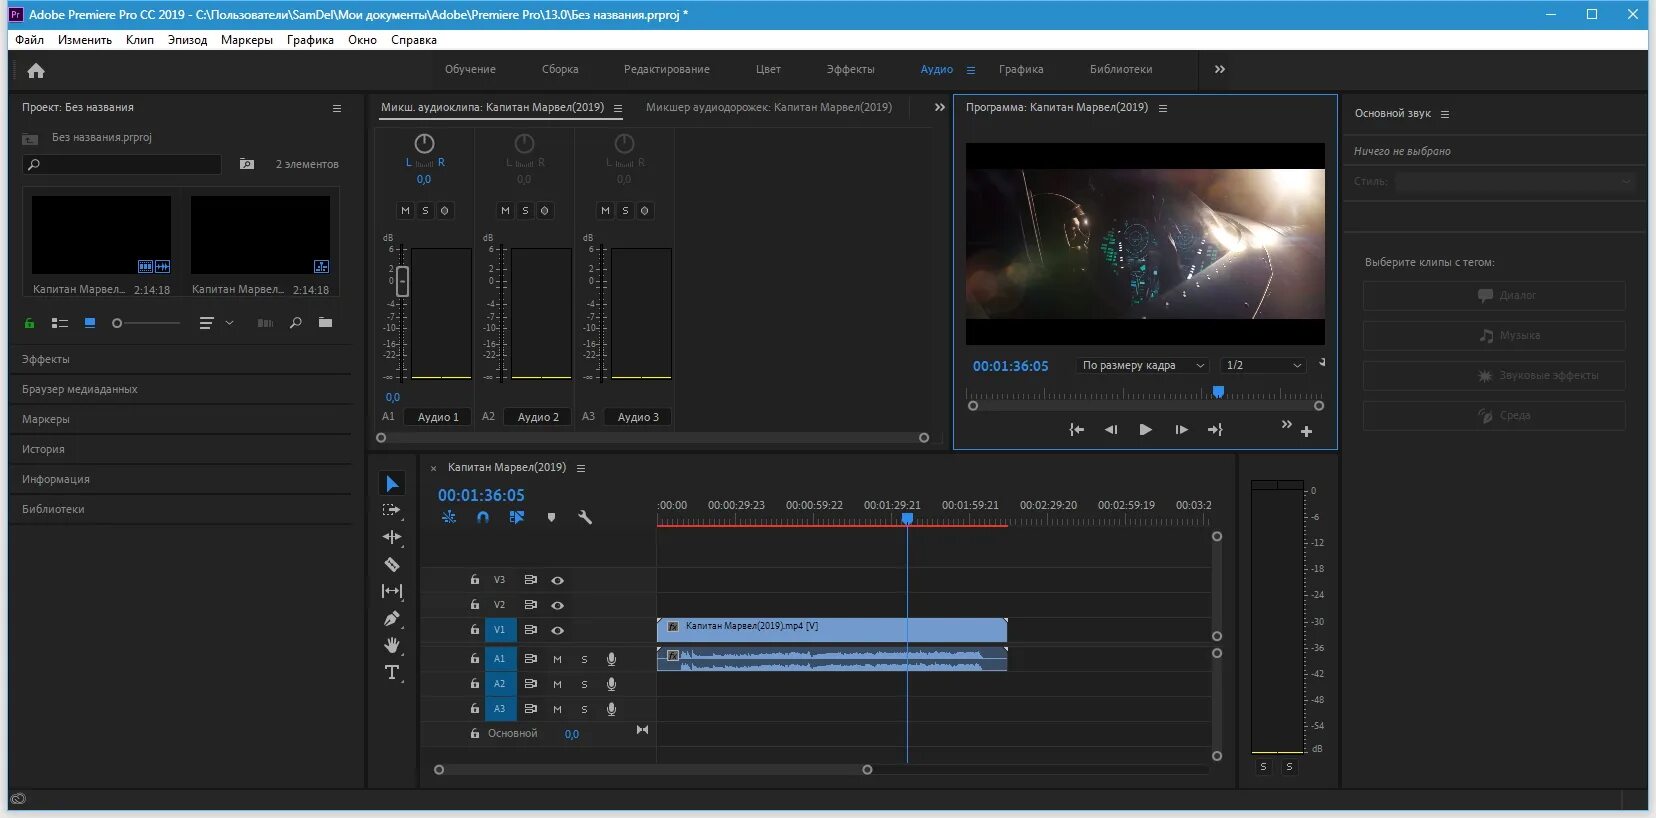The width and height of the screenshot is (1656, 818).
Task: Create a new bin in the project panel
Action: tap(325, 322)
